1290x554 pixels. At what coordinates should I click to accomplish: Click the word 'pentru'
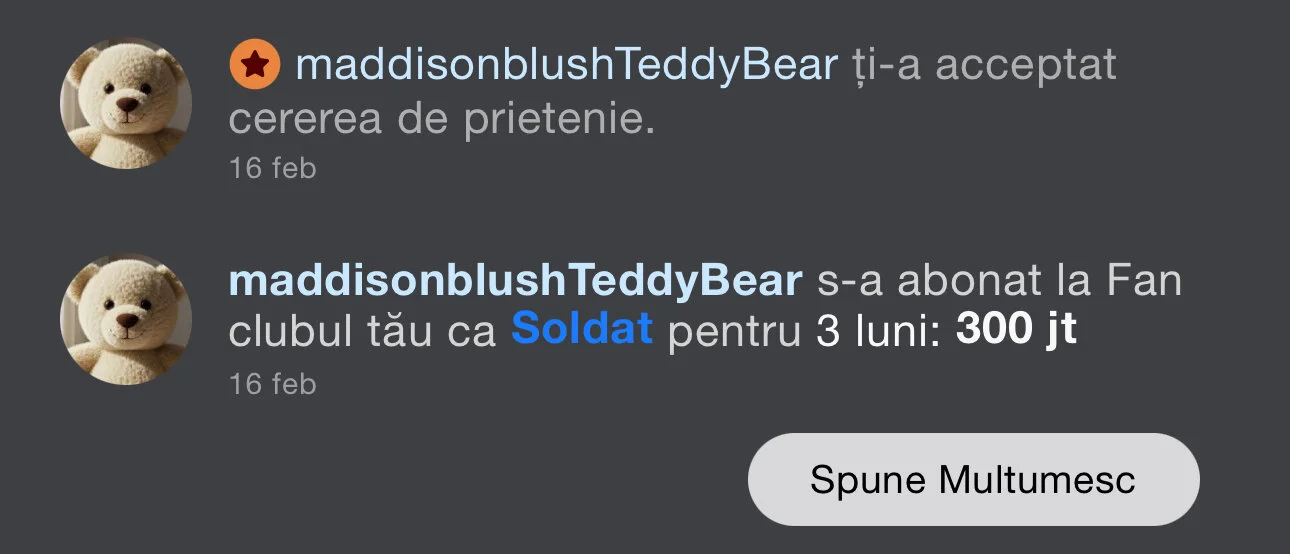734,331
